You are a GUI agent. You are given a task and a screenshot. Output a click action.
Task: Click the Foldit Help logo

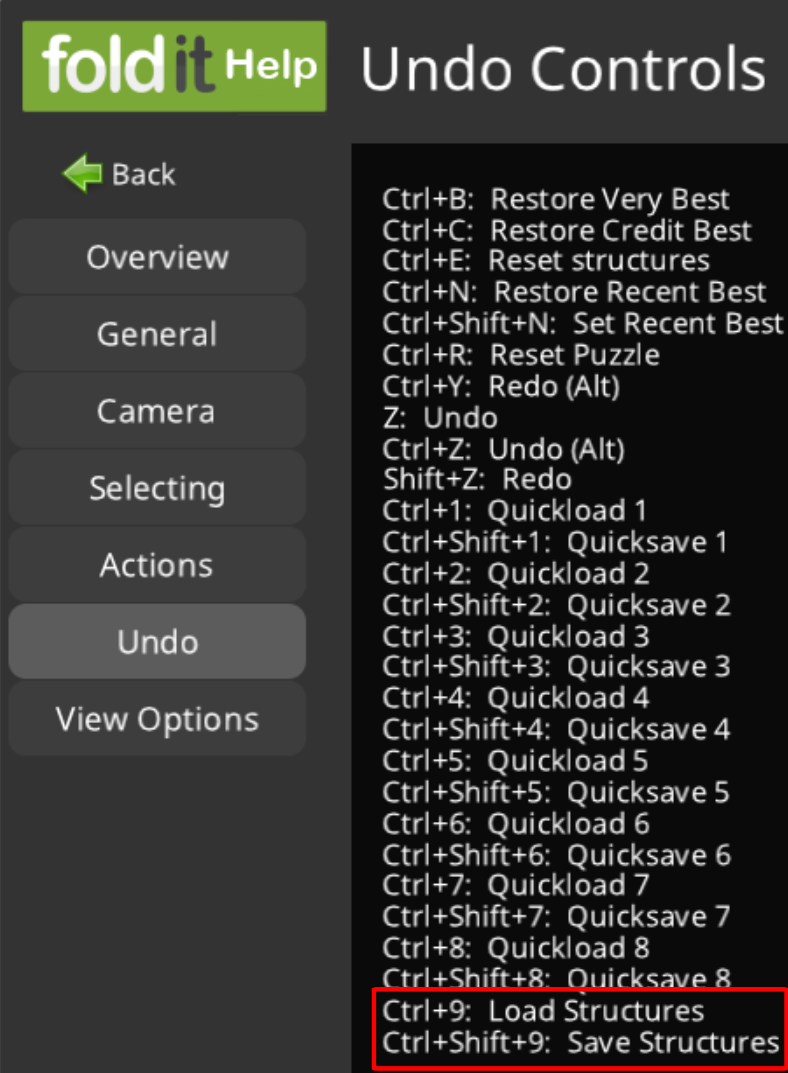[x=174, y=66]
